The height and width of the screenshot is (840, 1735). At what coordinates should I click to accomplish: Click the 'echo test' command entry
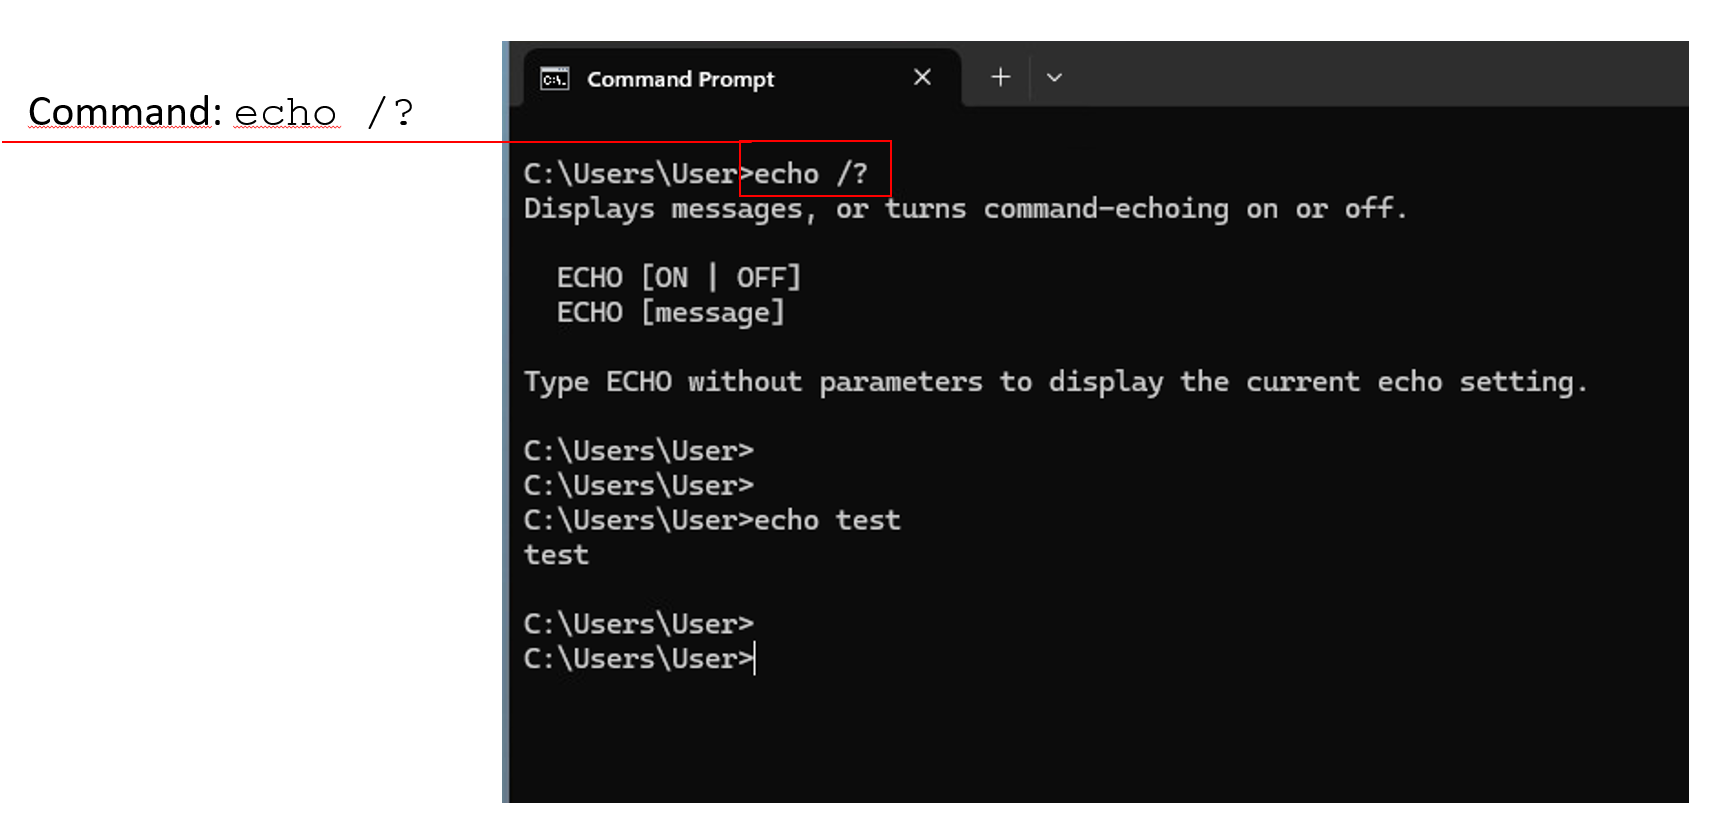(826, 520)
